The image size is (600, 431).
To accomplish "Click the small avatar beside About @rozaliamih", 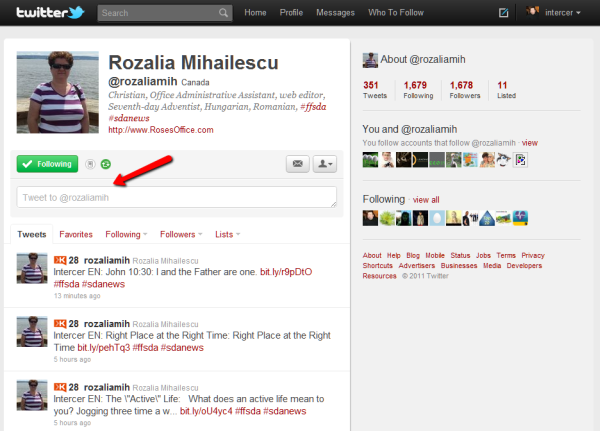I will pos(370,60).
